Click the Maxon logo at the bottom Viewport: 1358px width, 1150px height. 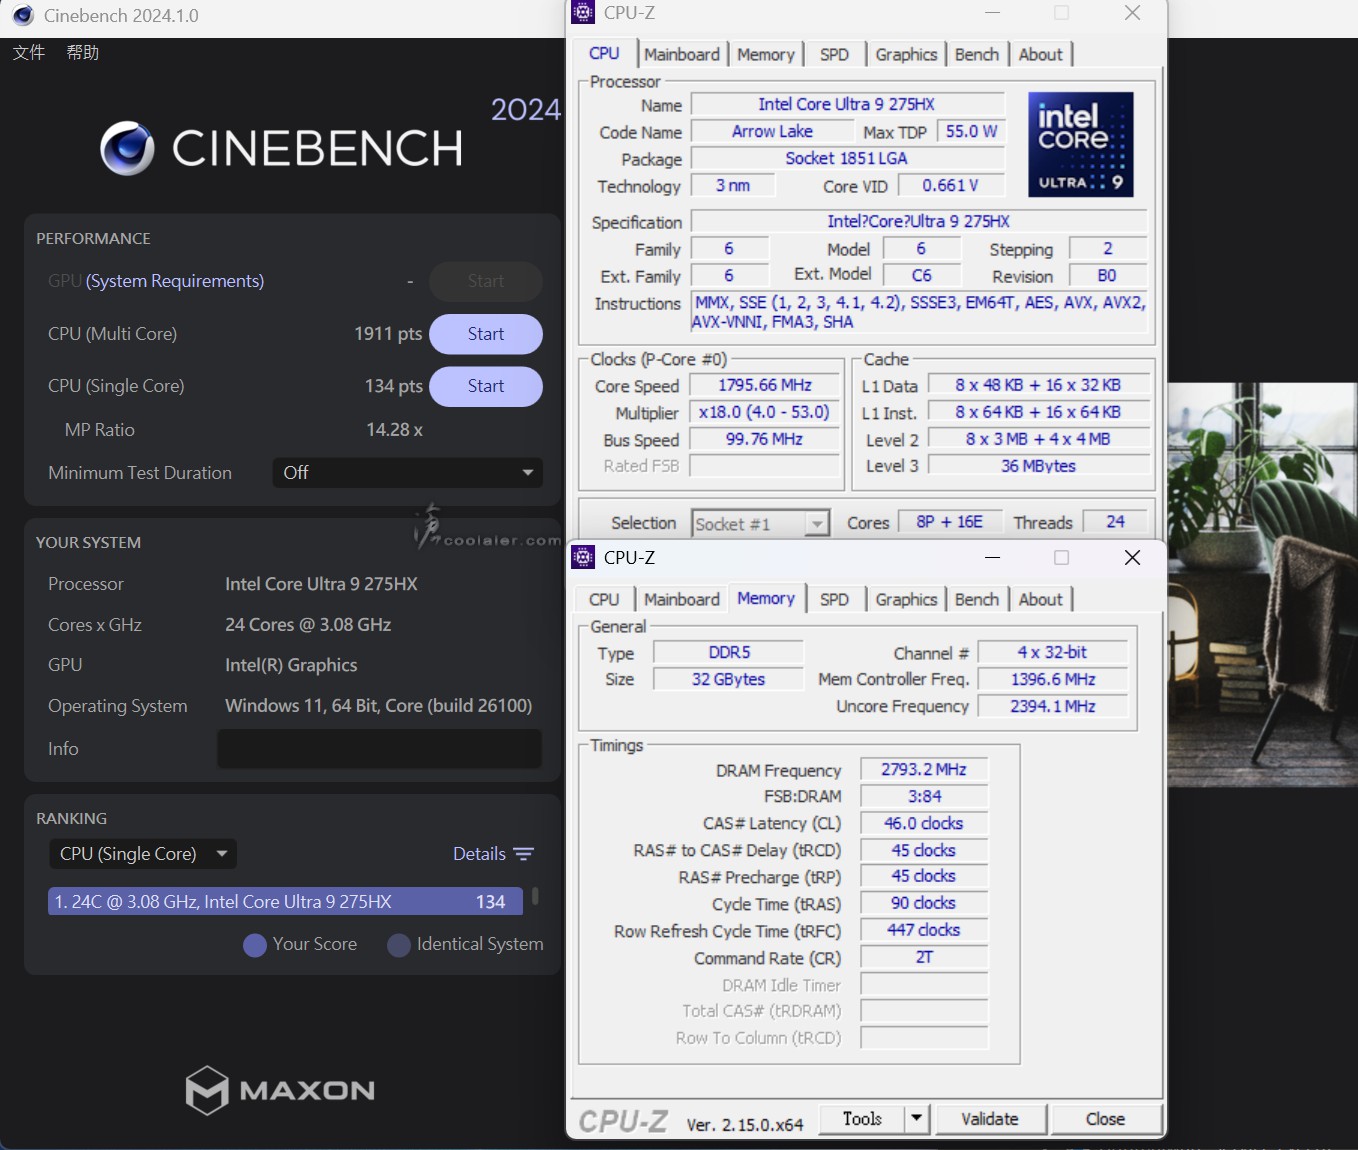[280, 1090]
